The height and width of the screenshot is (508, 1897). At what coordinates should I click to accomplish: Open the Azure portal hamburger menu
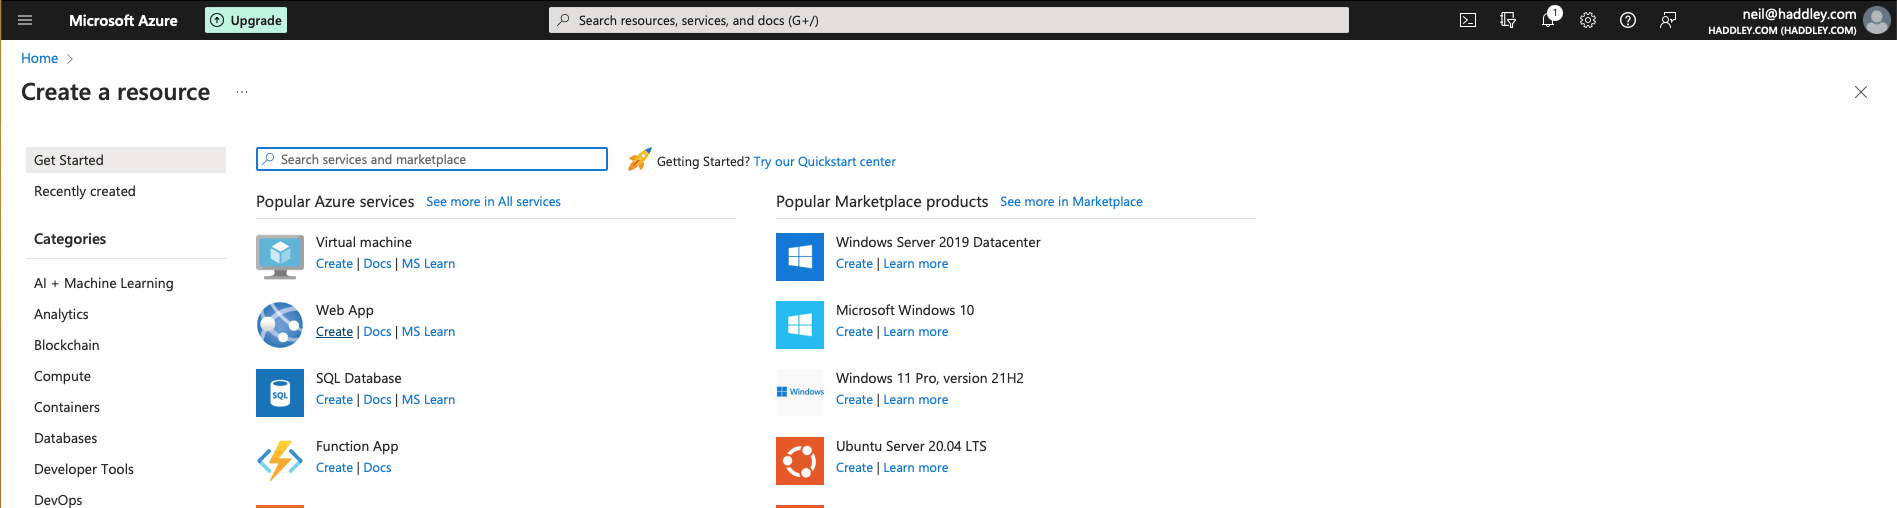(25, 20)
